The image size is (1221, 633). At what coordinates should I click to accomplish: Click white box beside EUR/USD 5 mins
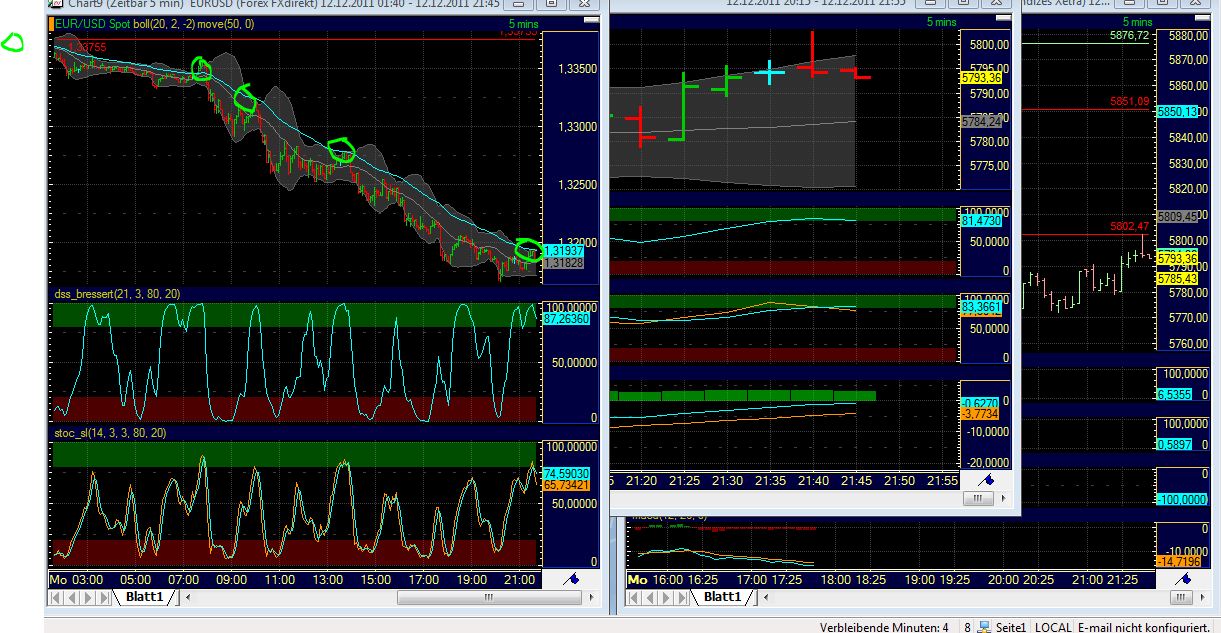[591, 20]
